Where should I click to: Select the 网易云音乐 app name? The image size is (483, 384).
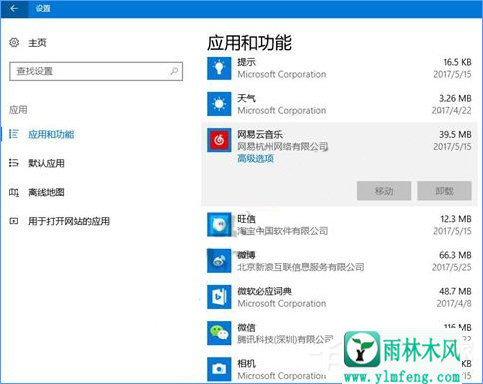[x=260, y=134]
